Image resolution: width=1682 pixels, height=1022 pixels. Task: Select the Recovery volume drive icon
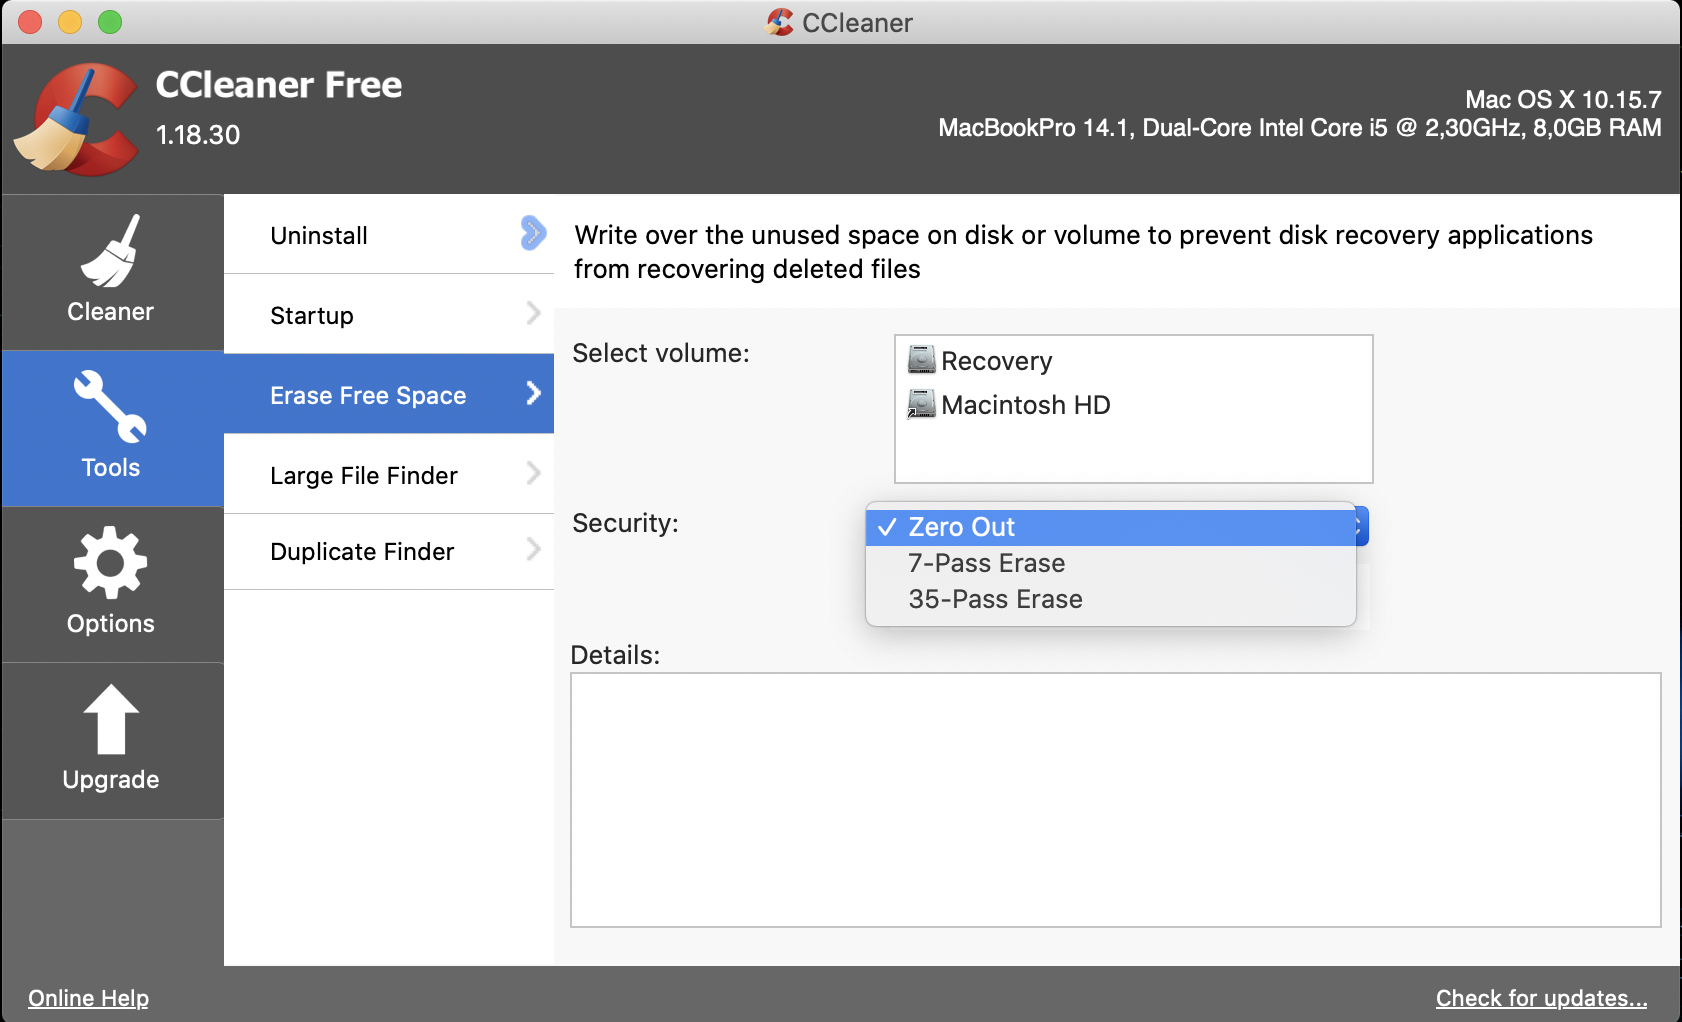point(921,360)
